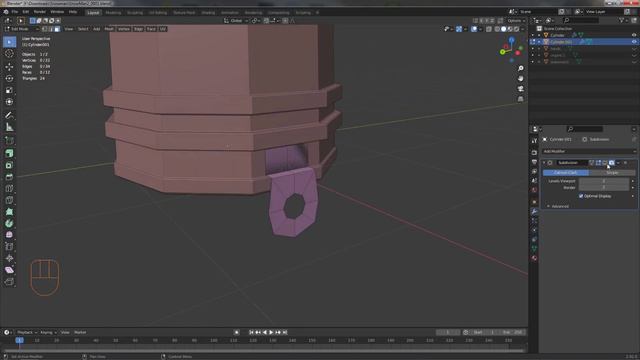640x360 pixels.
Task: Switch to the Modeling workspace tab
Action: click(113, 13)
